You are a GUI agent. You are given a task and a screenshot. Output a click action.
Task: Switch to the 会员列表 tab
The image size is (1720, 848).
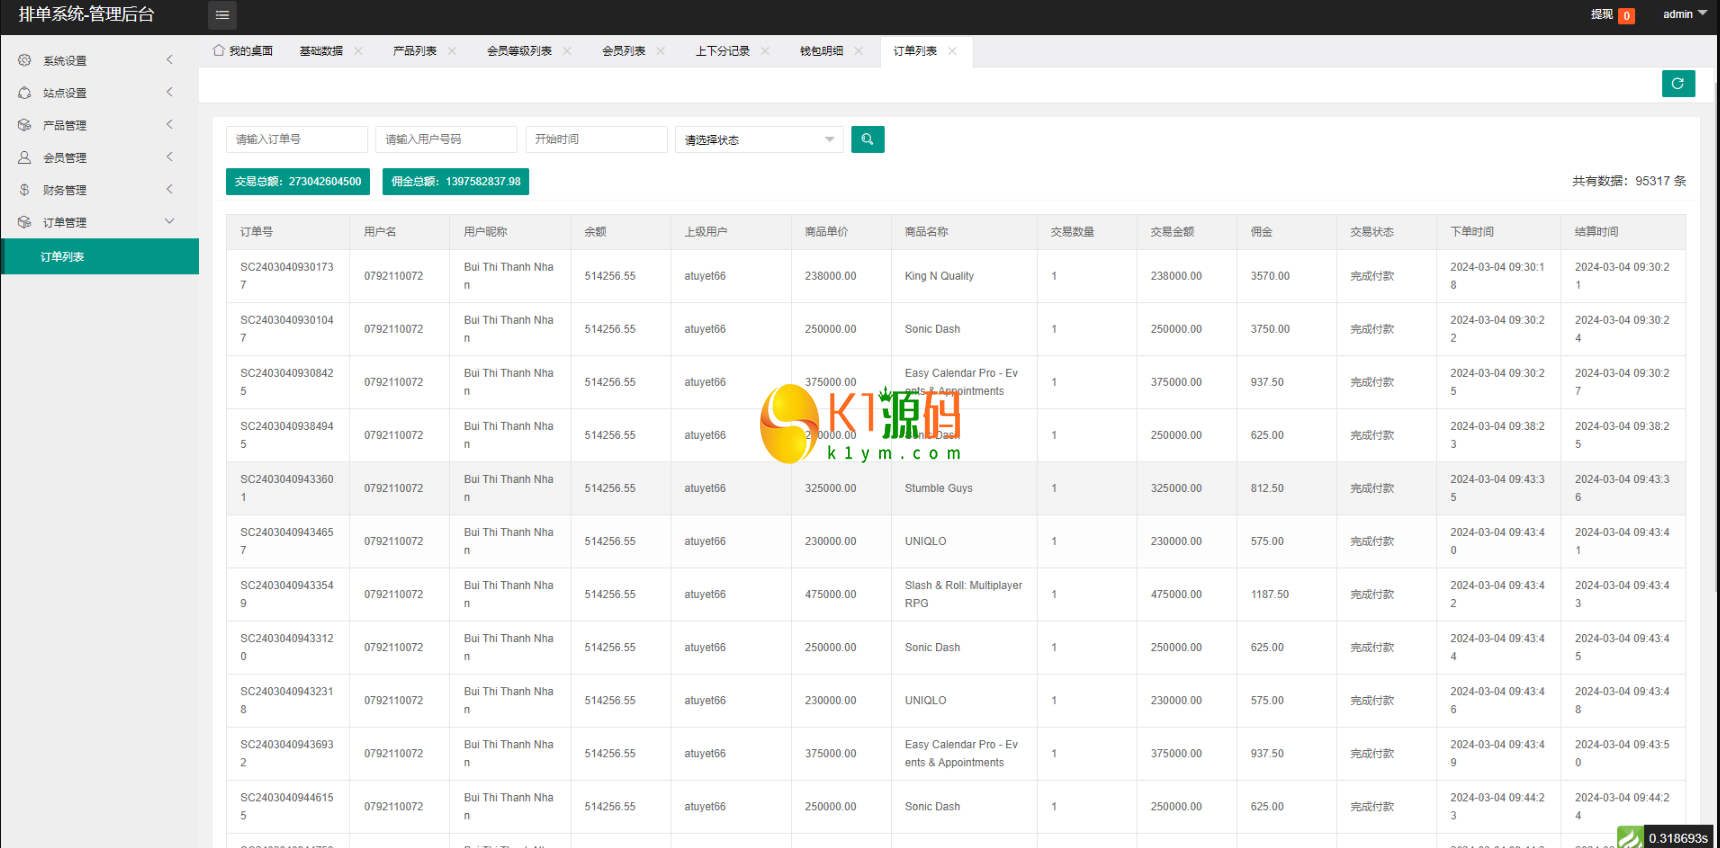point(623,51)
